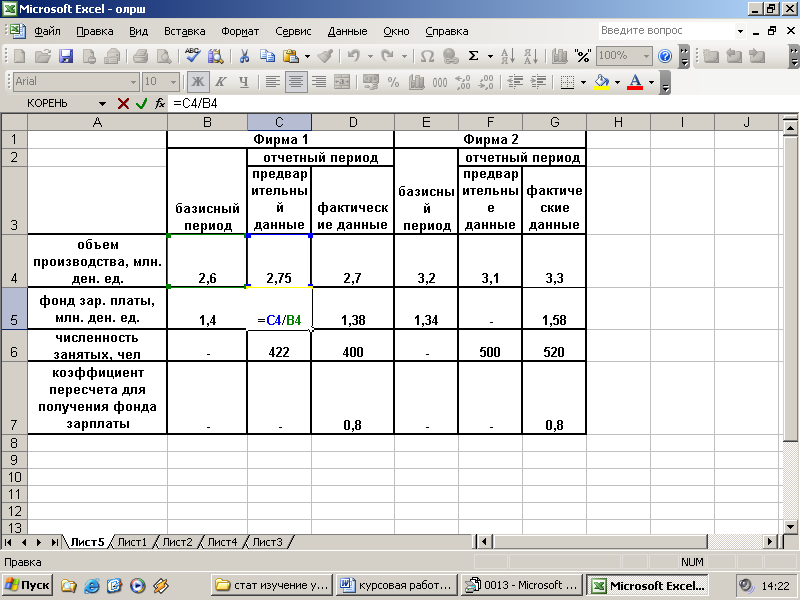800x600 pixels.
Task: Switch to the Лист3 sheet tab
Action: point(267,542)
